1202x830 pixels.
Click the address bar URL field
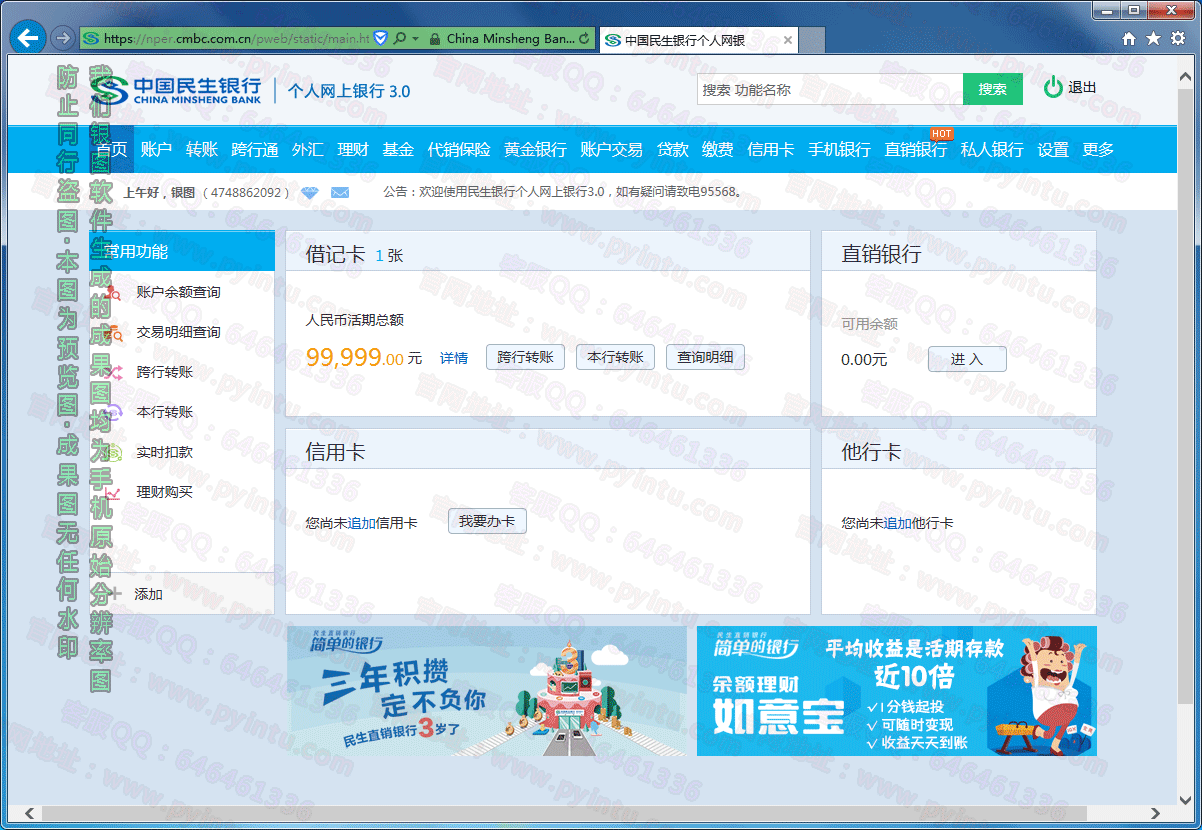(237, 39)
